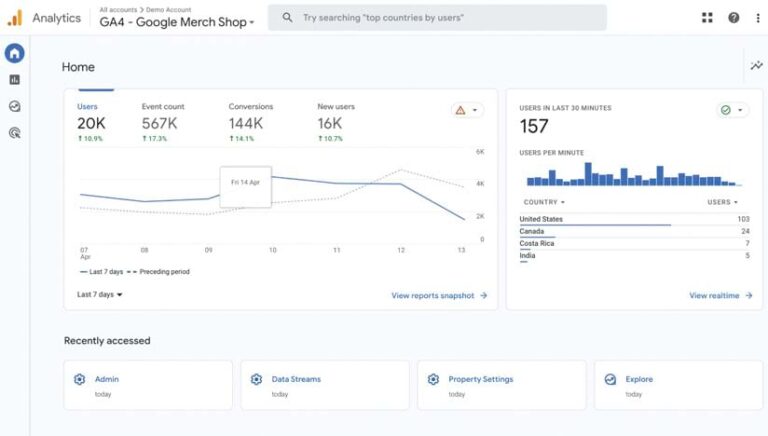Image resolution: width=768 pixels, height=436 pixels.
Task: Click the Analytics logo icon
Action: coord(14,18)
